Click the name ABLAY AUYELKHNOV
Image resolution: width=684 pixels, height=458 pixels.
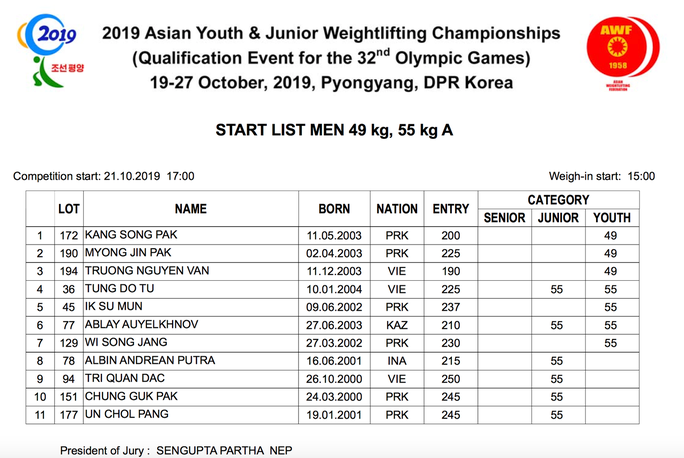pyautogui.click(x=142, y=325)
